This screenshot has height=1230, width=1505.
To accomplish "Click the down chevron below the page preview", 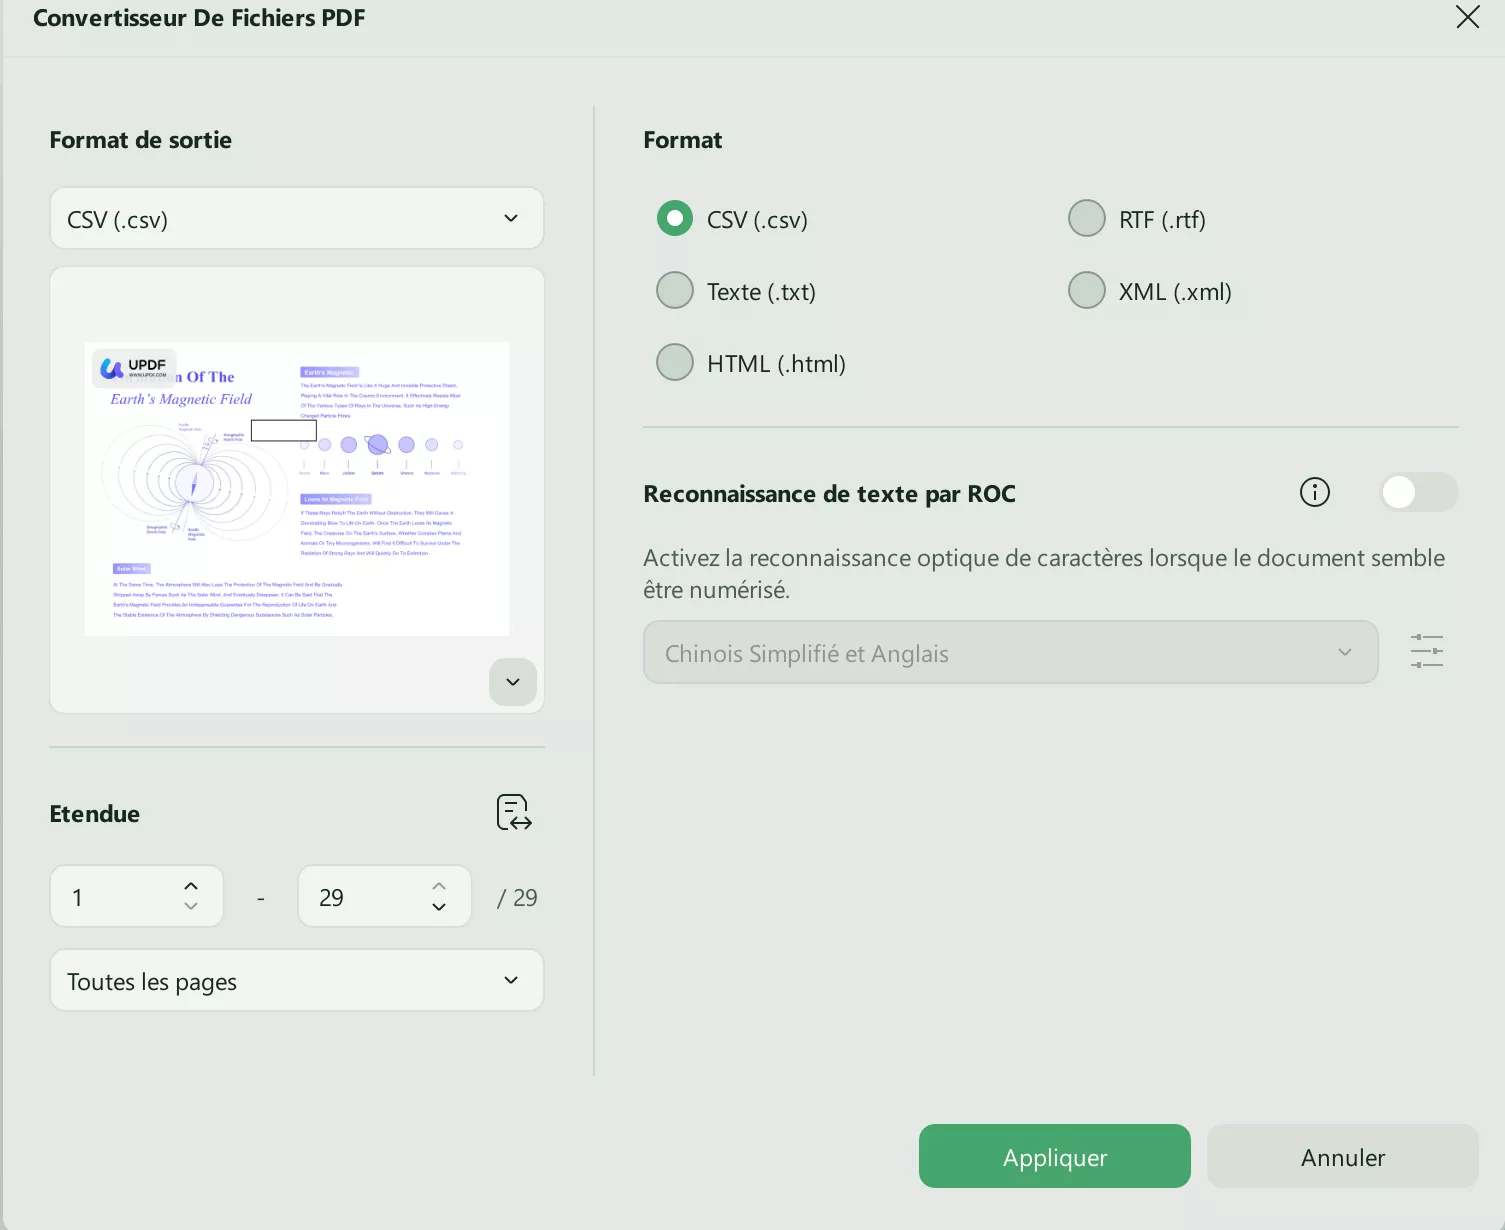I will pyautogui.click(x=512, y=682).
